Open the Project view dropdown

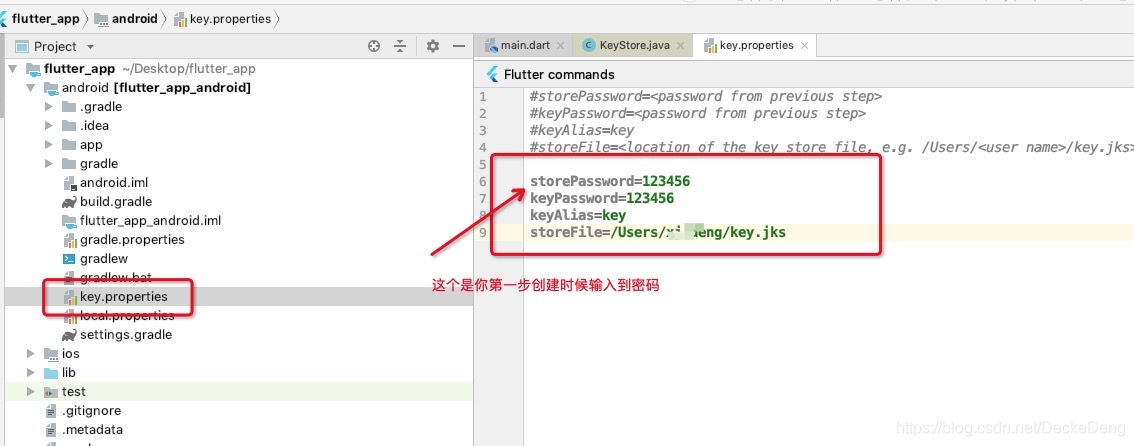tap(90, 47)
